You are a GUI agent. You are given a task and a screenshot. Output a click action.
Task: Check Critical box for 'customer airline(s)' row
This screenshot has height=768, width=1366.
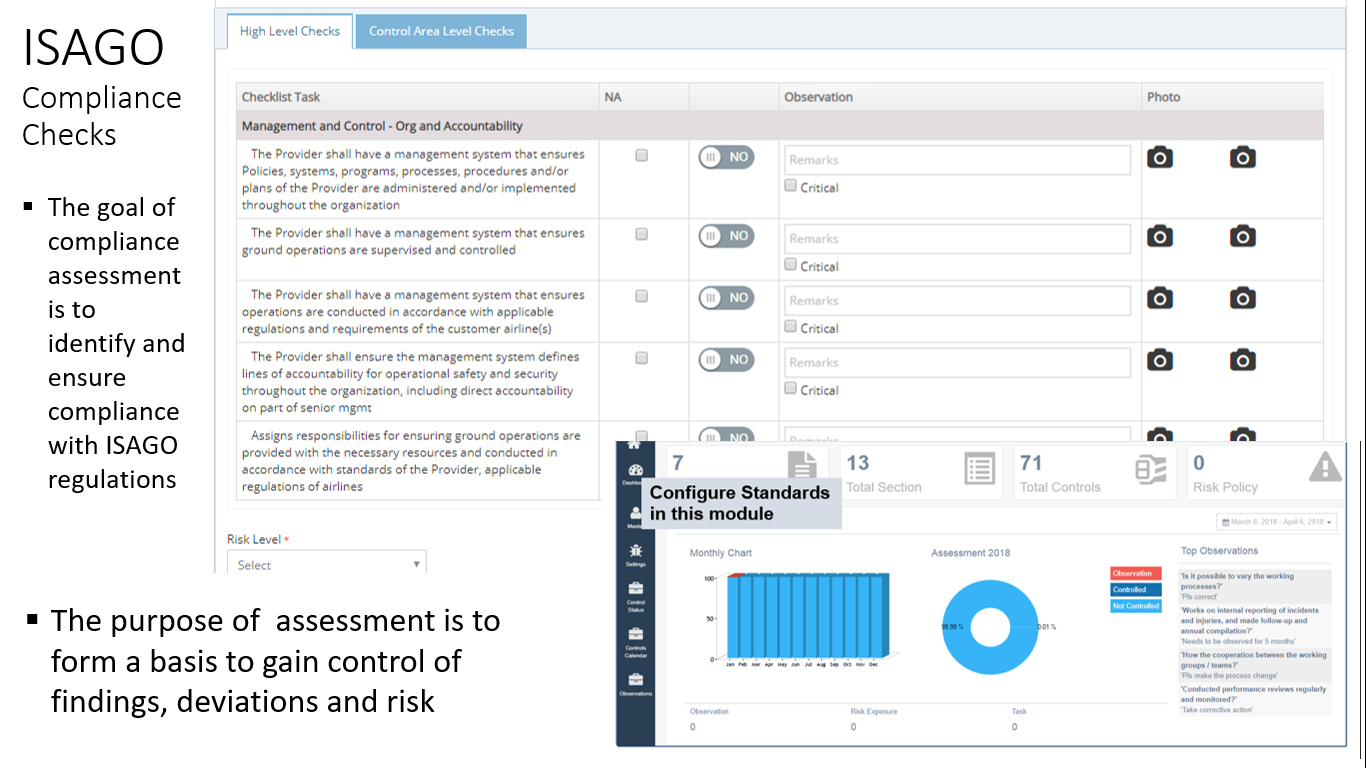(x=791, y=327)
